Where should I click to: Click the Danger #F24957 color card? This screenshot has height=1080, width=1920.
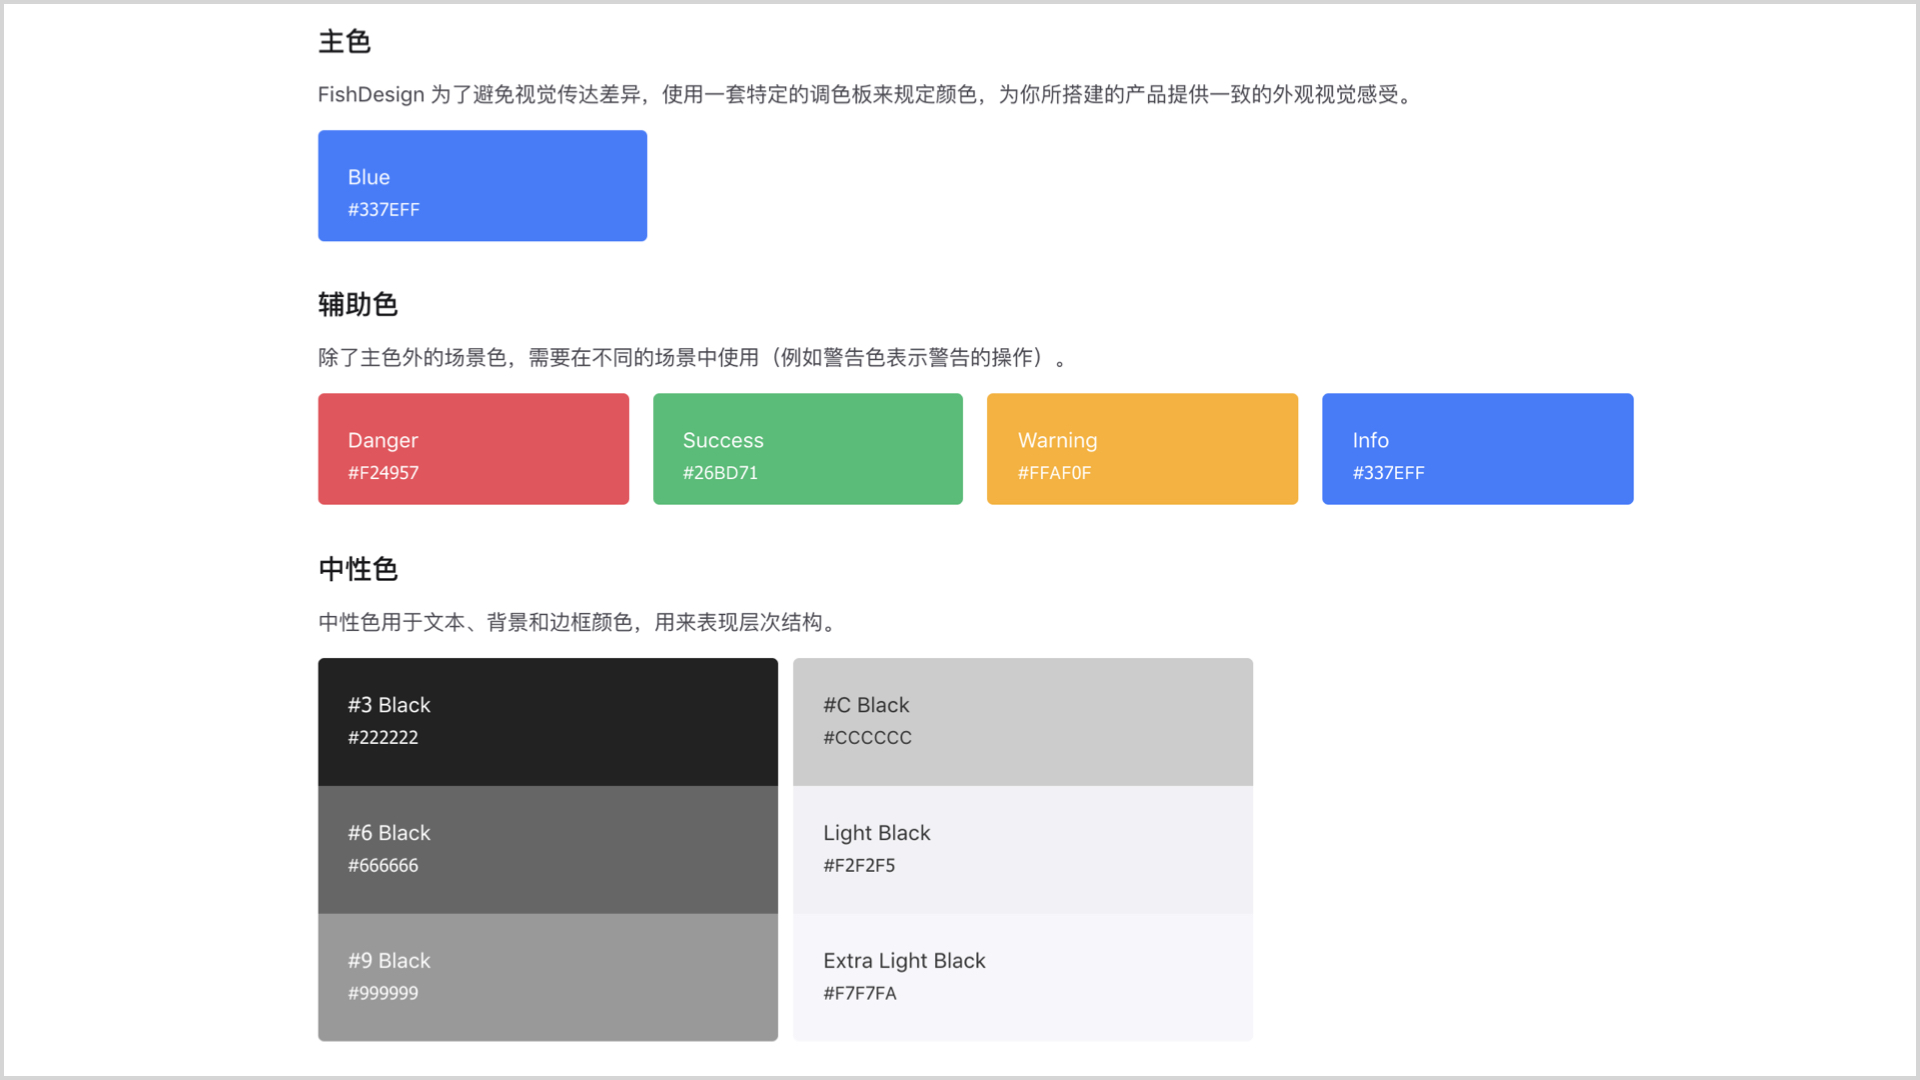click(x=473, y=448)
